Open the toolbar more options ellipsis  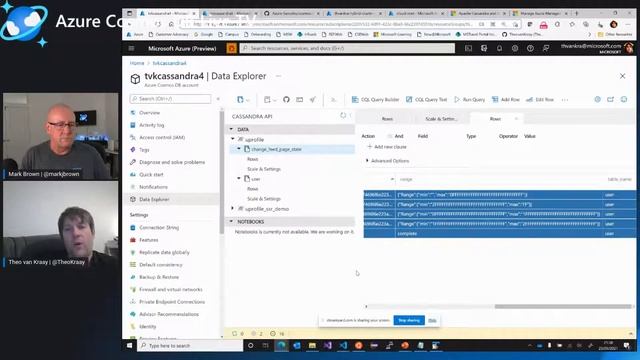(x=565, y=100)
